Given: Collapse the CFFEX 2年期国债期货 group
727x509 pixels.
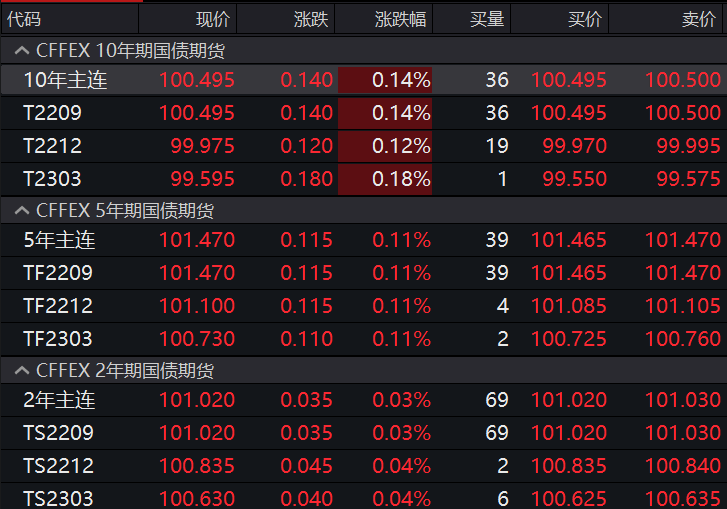Looking at the screenshot, I should pyautogui.click(x=20, y=370).
